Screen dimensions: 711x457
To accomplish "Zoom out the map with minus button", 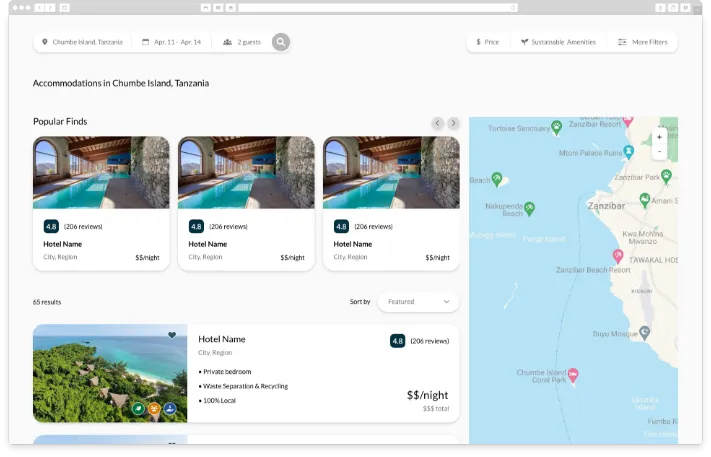I will pyautogui.click(x=659, y=151).
